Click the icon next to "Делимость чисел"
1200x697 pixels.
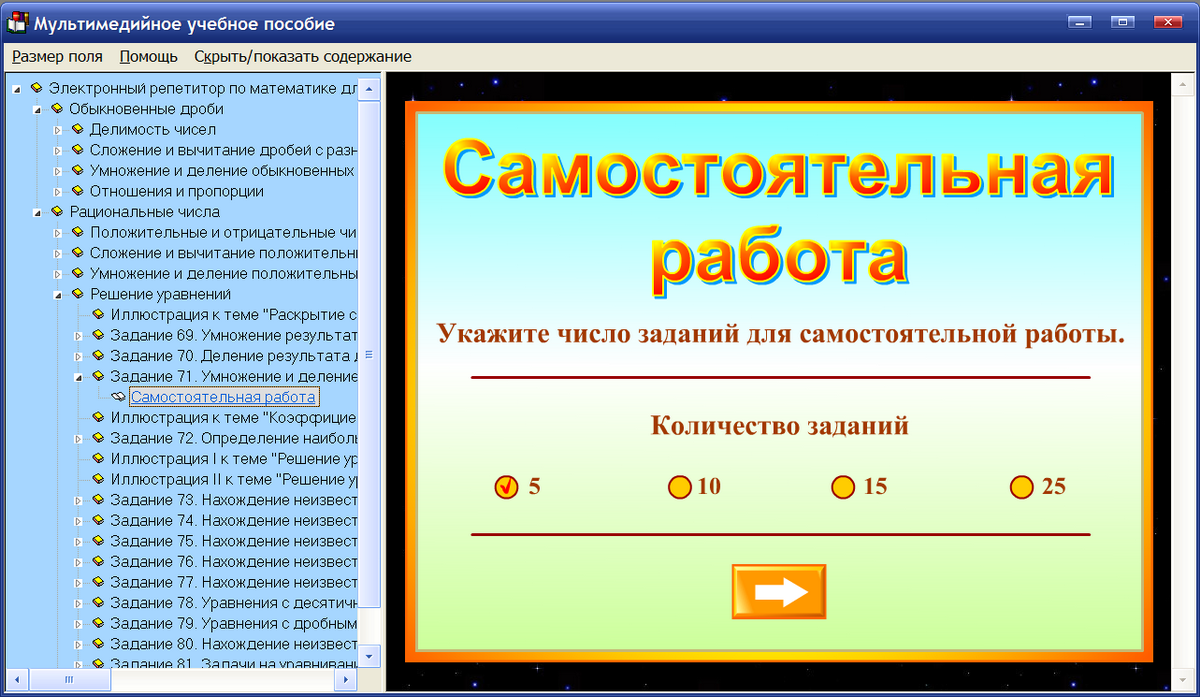click(77, 129)
